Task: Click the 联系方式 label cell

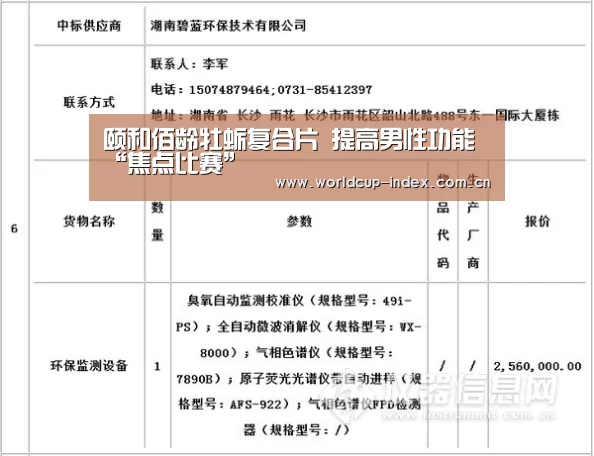Action: [x=89, y=102]
